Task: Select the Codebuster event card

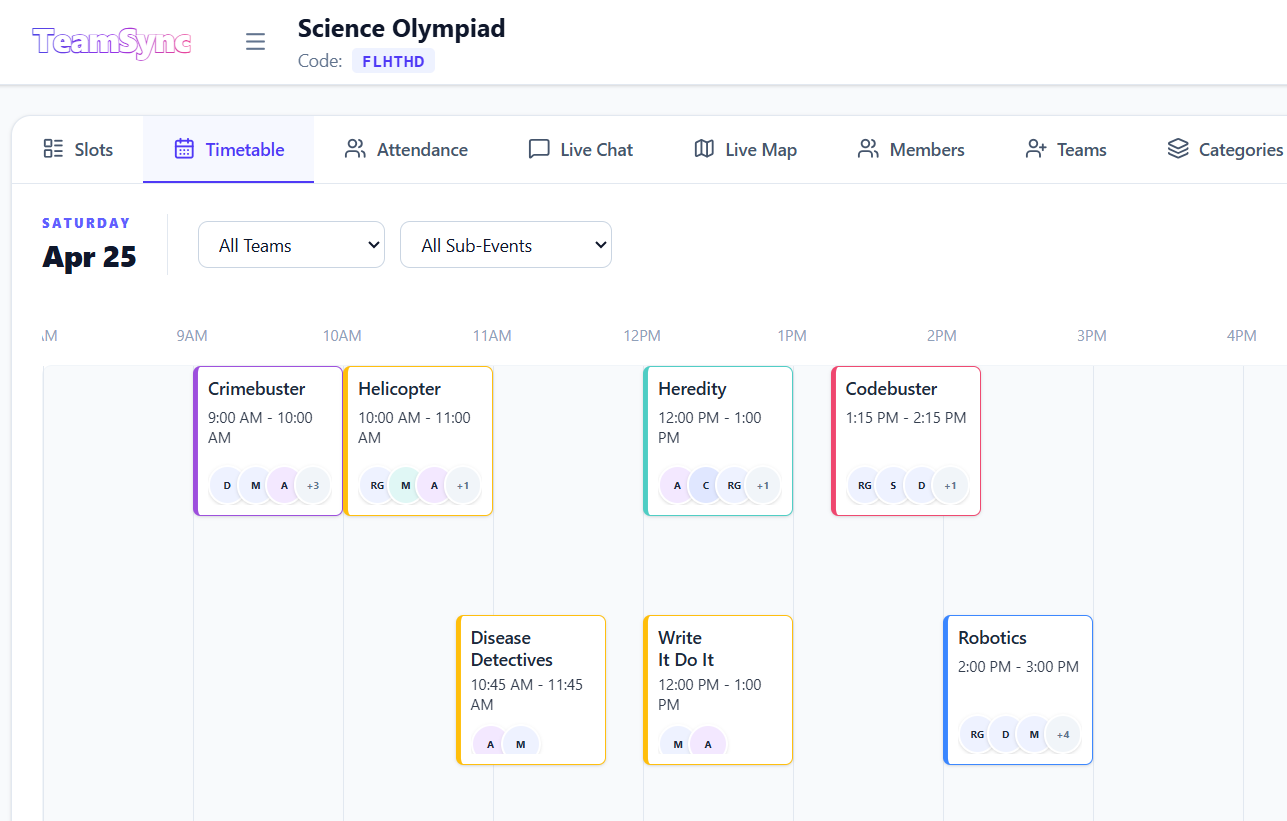Action: tap(906, 420)
